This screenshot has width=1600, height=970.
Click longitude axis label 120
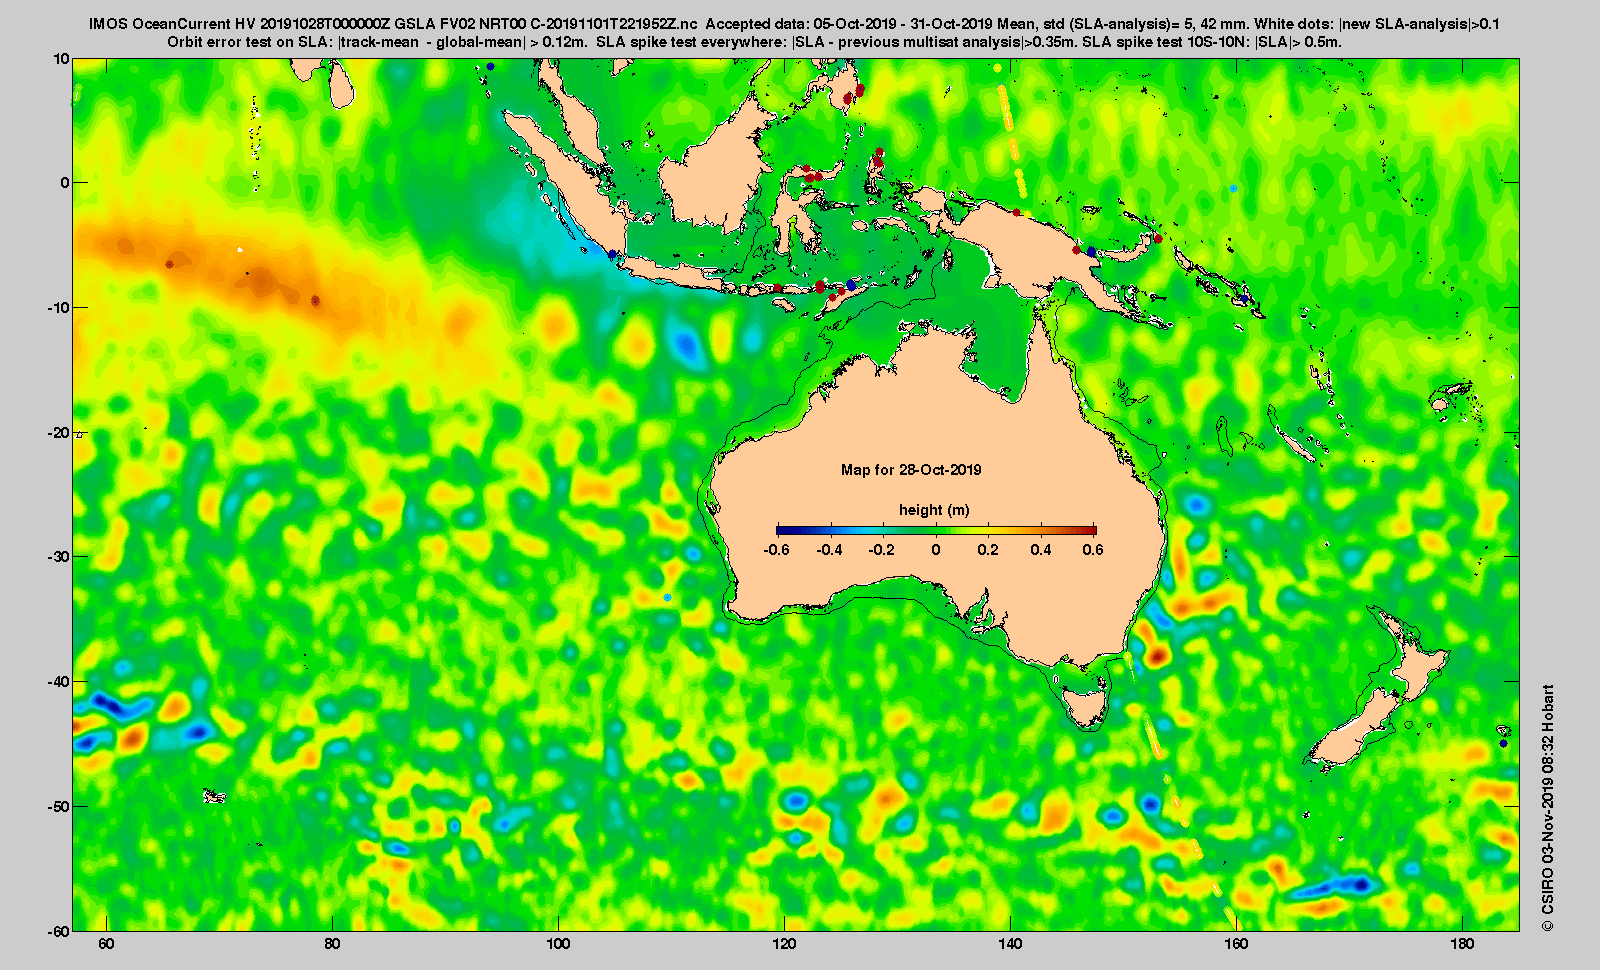pyautogui.click(x=784, y=944)
